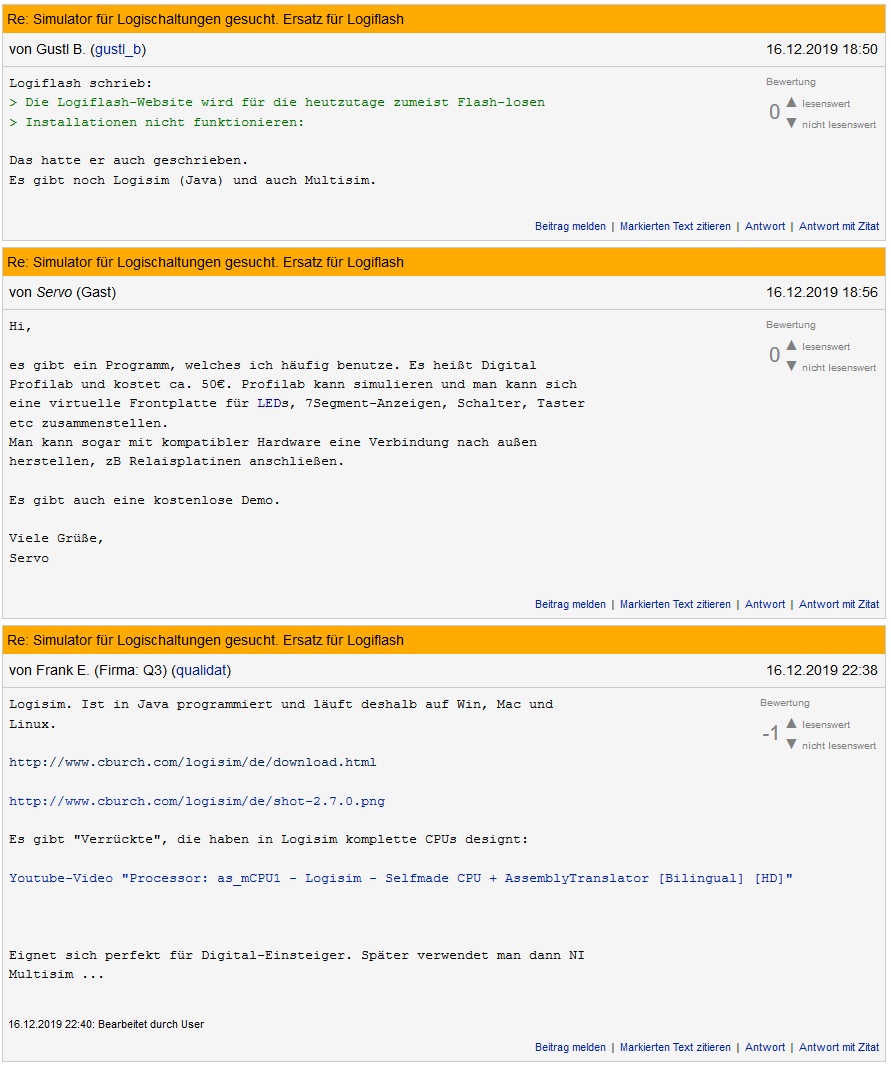This screenshot has width=891, height=1066.
Task: Downvote Frank E.'s post with the down arrow
Action: coord(791,745)
